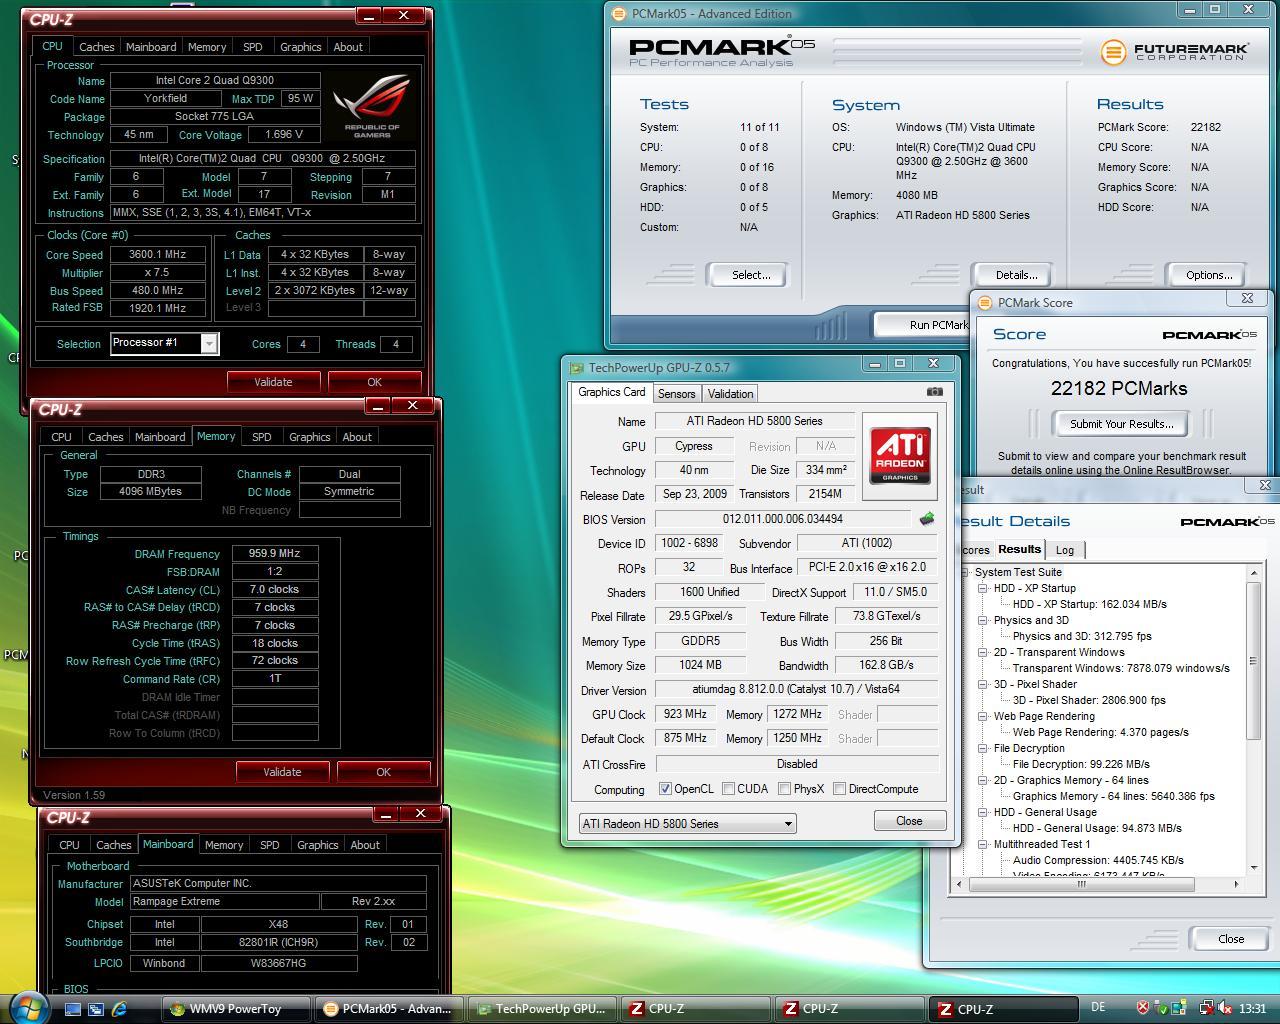
Task: Click Validate button in CPU-Z CPU window
Action: [x=273, y=382]
